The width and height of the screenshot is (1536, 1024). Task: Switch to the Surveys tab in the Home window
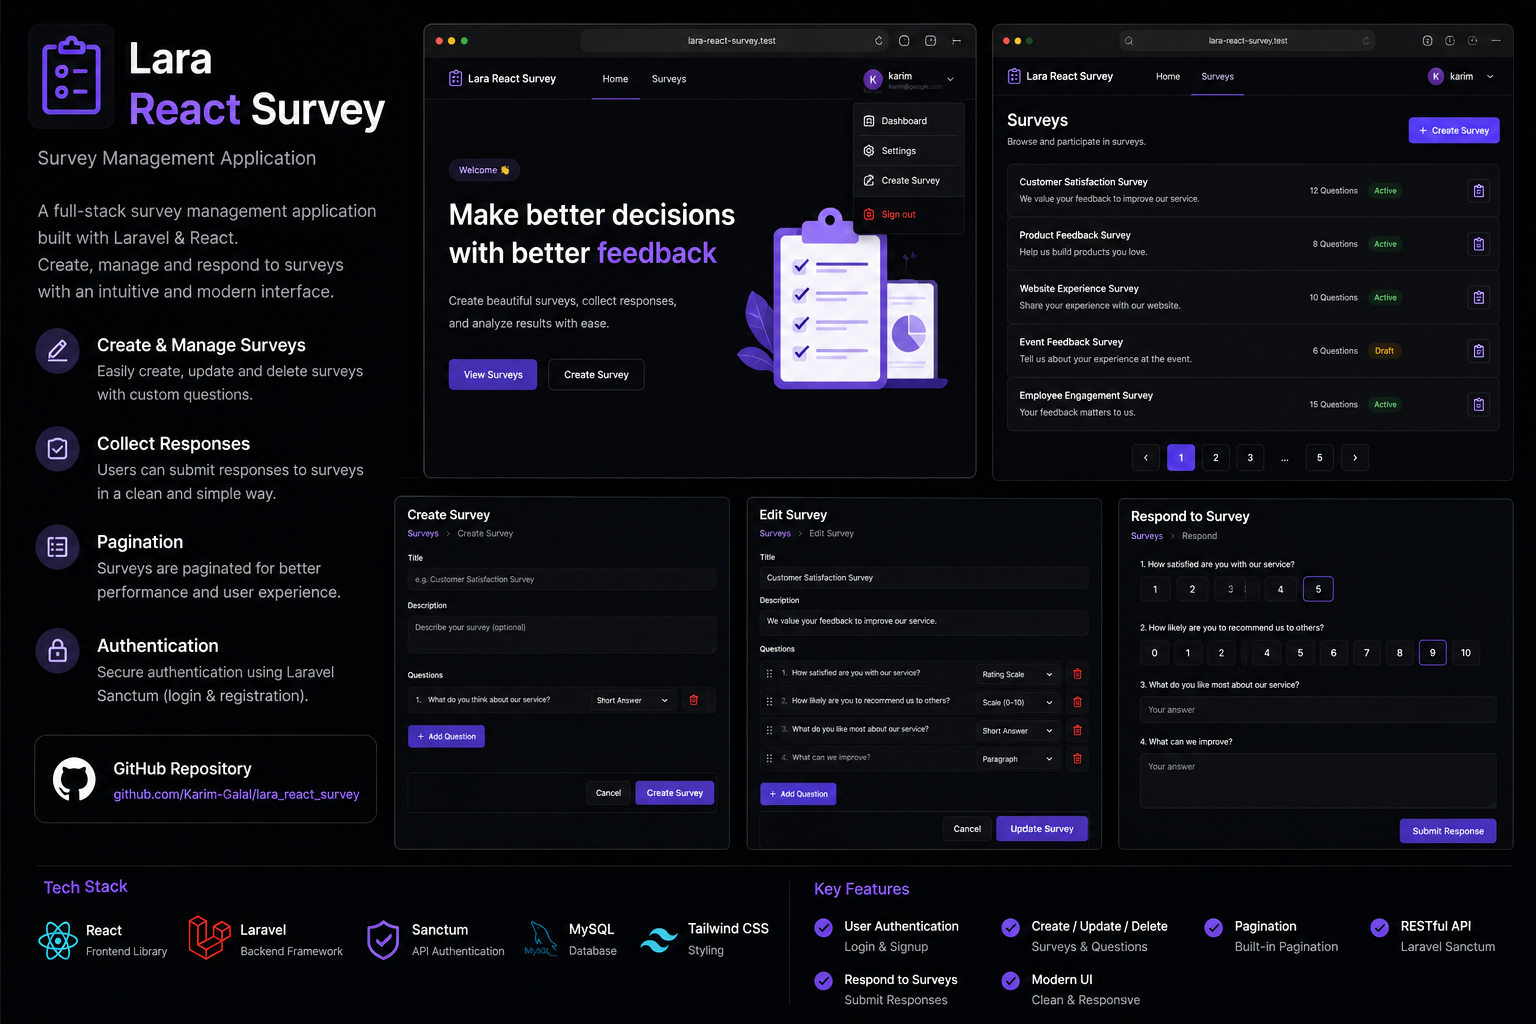(x=669, y=79)
